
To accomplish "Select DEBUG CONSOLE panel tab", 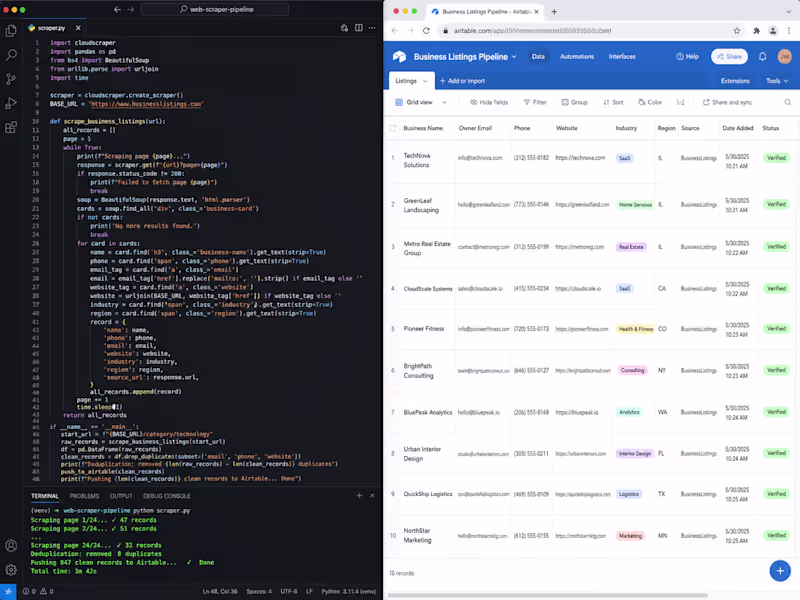I will (x=167, y=496).
